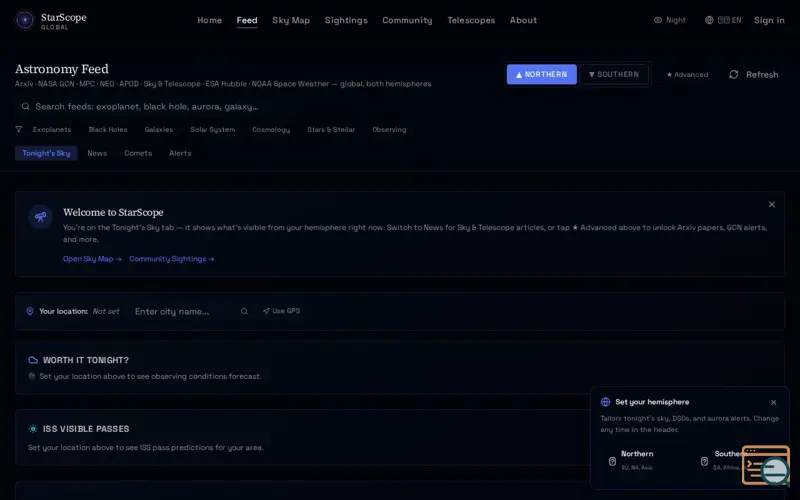Follow the Open Sky Map link
Viewport: 800px width, 500px height.
coord(92,259)
